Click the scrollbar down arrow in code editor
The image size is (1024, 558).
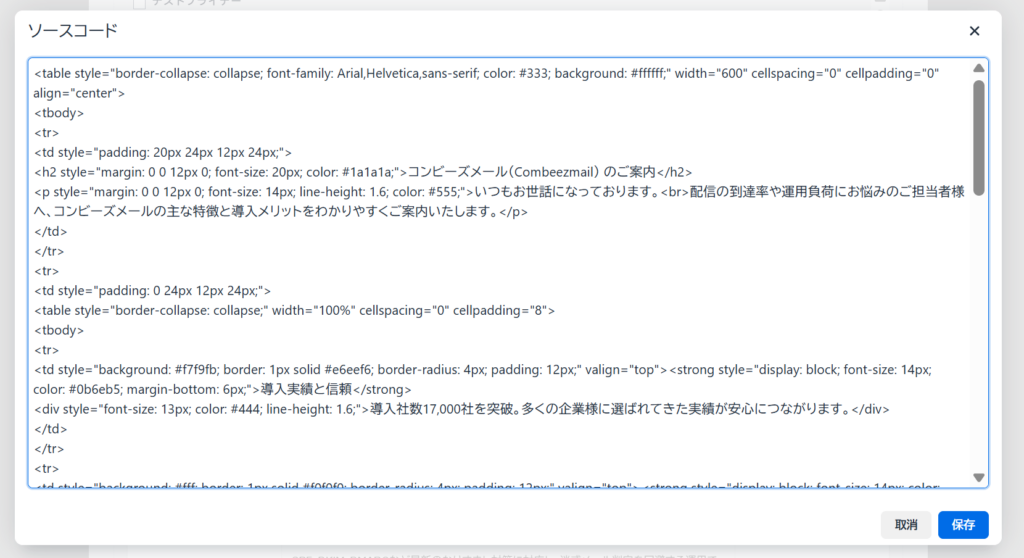(979, 478)
